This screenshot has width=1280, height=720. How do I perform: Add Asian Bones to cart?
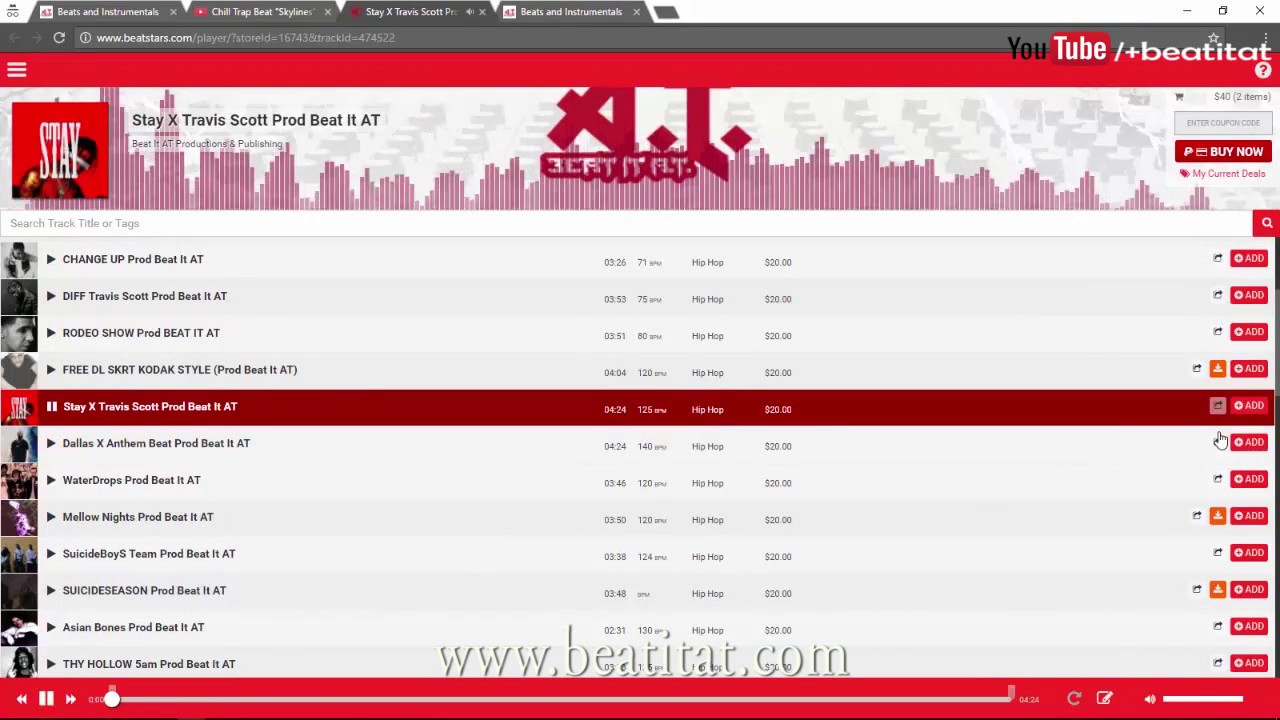tap(1248, 626)
